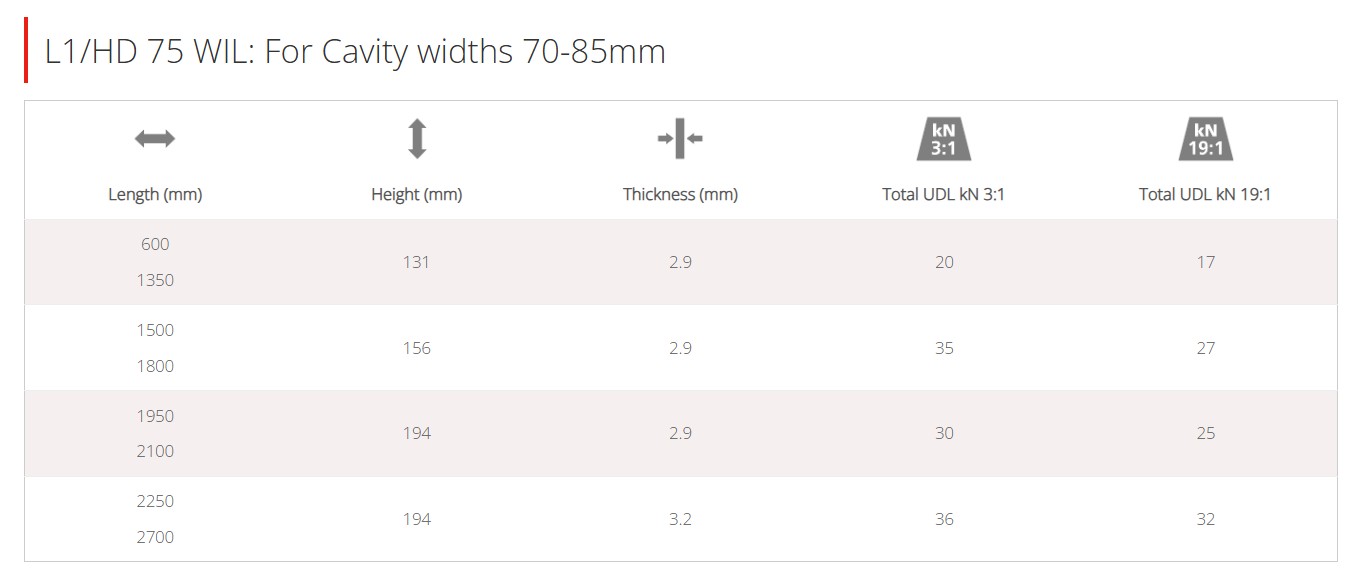
Task: Click the Thickness arrows icon
Action: [x=680, y=139]
